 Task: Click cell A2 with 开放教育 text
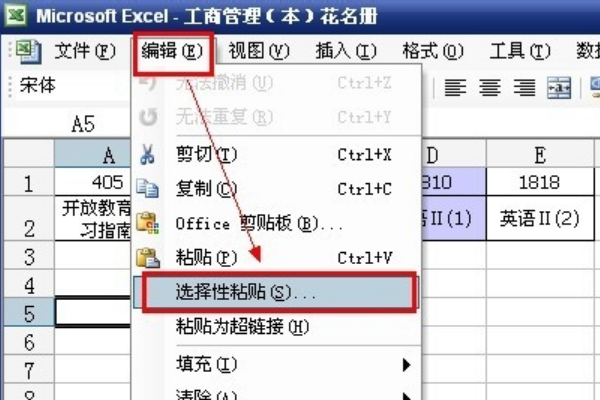93,219
